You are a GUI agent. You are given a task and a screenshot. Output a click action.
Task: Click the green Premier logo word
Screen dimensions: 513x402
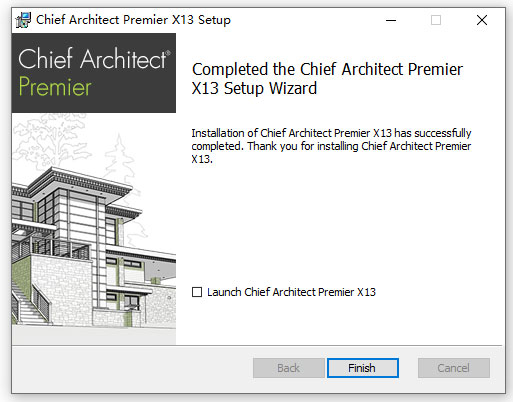pos(55,87)
